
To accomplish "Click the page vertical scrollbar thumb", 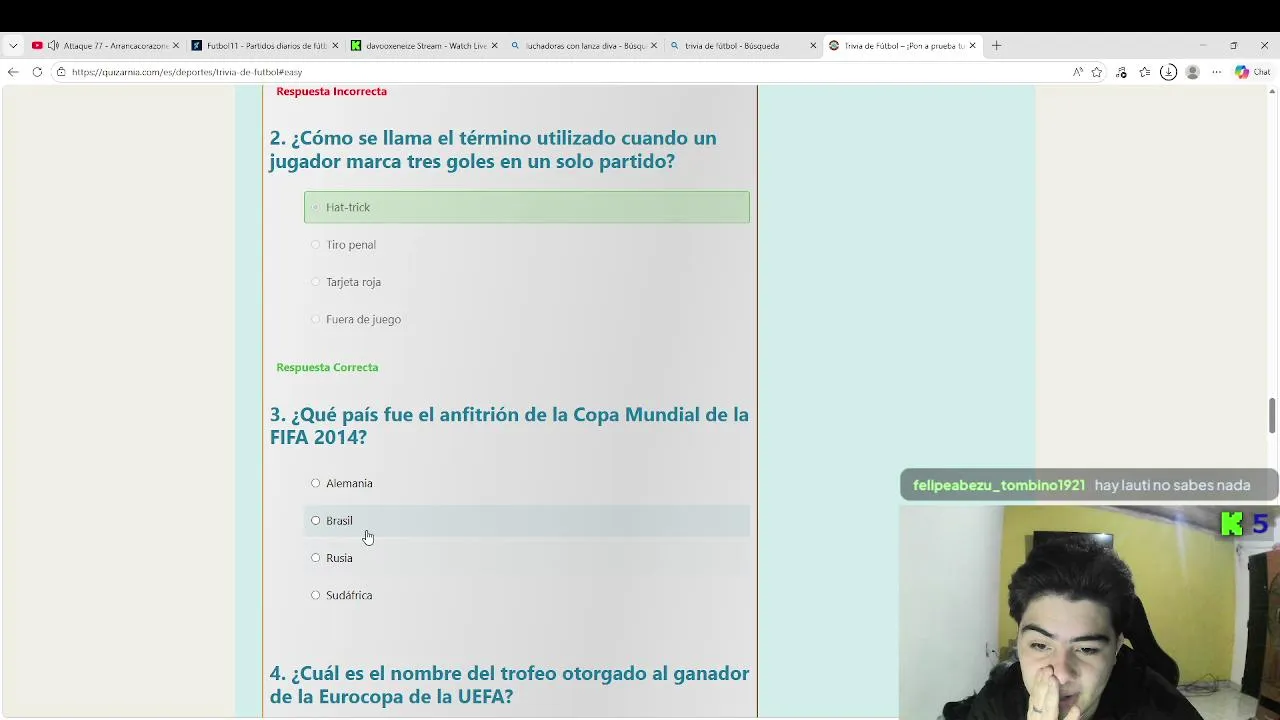I will (x=1272, y=416).
